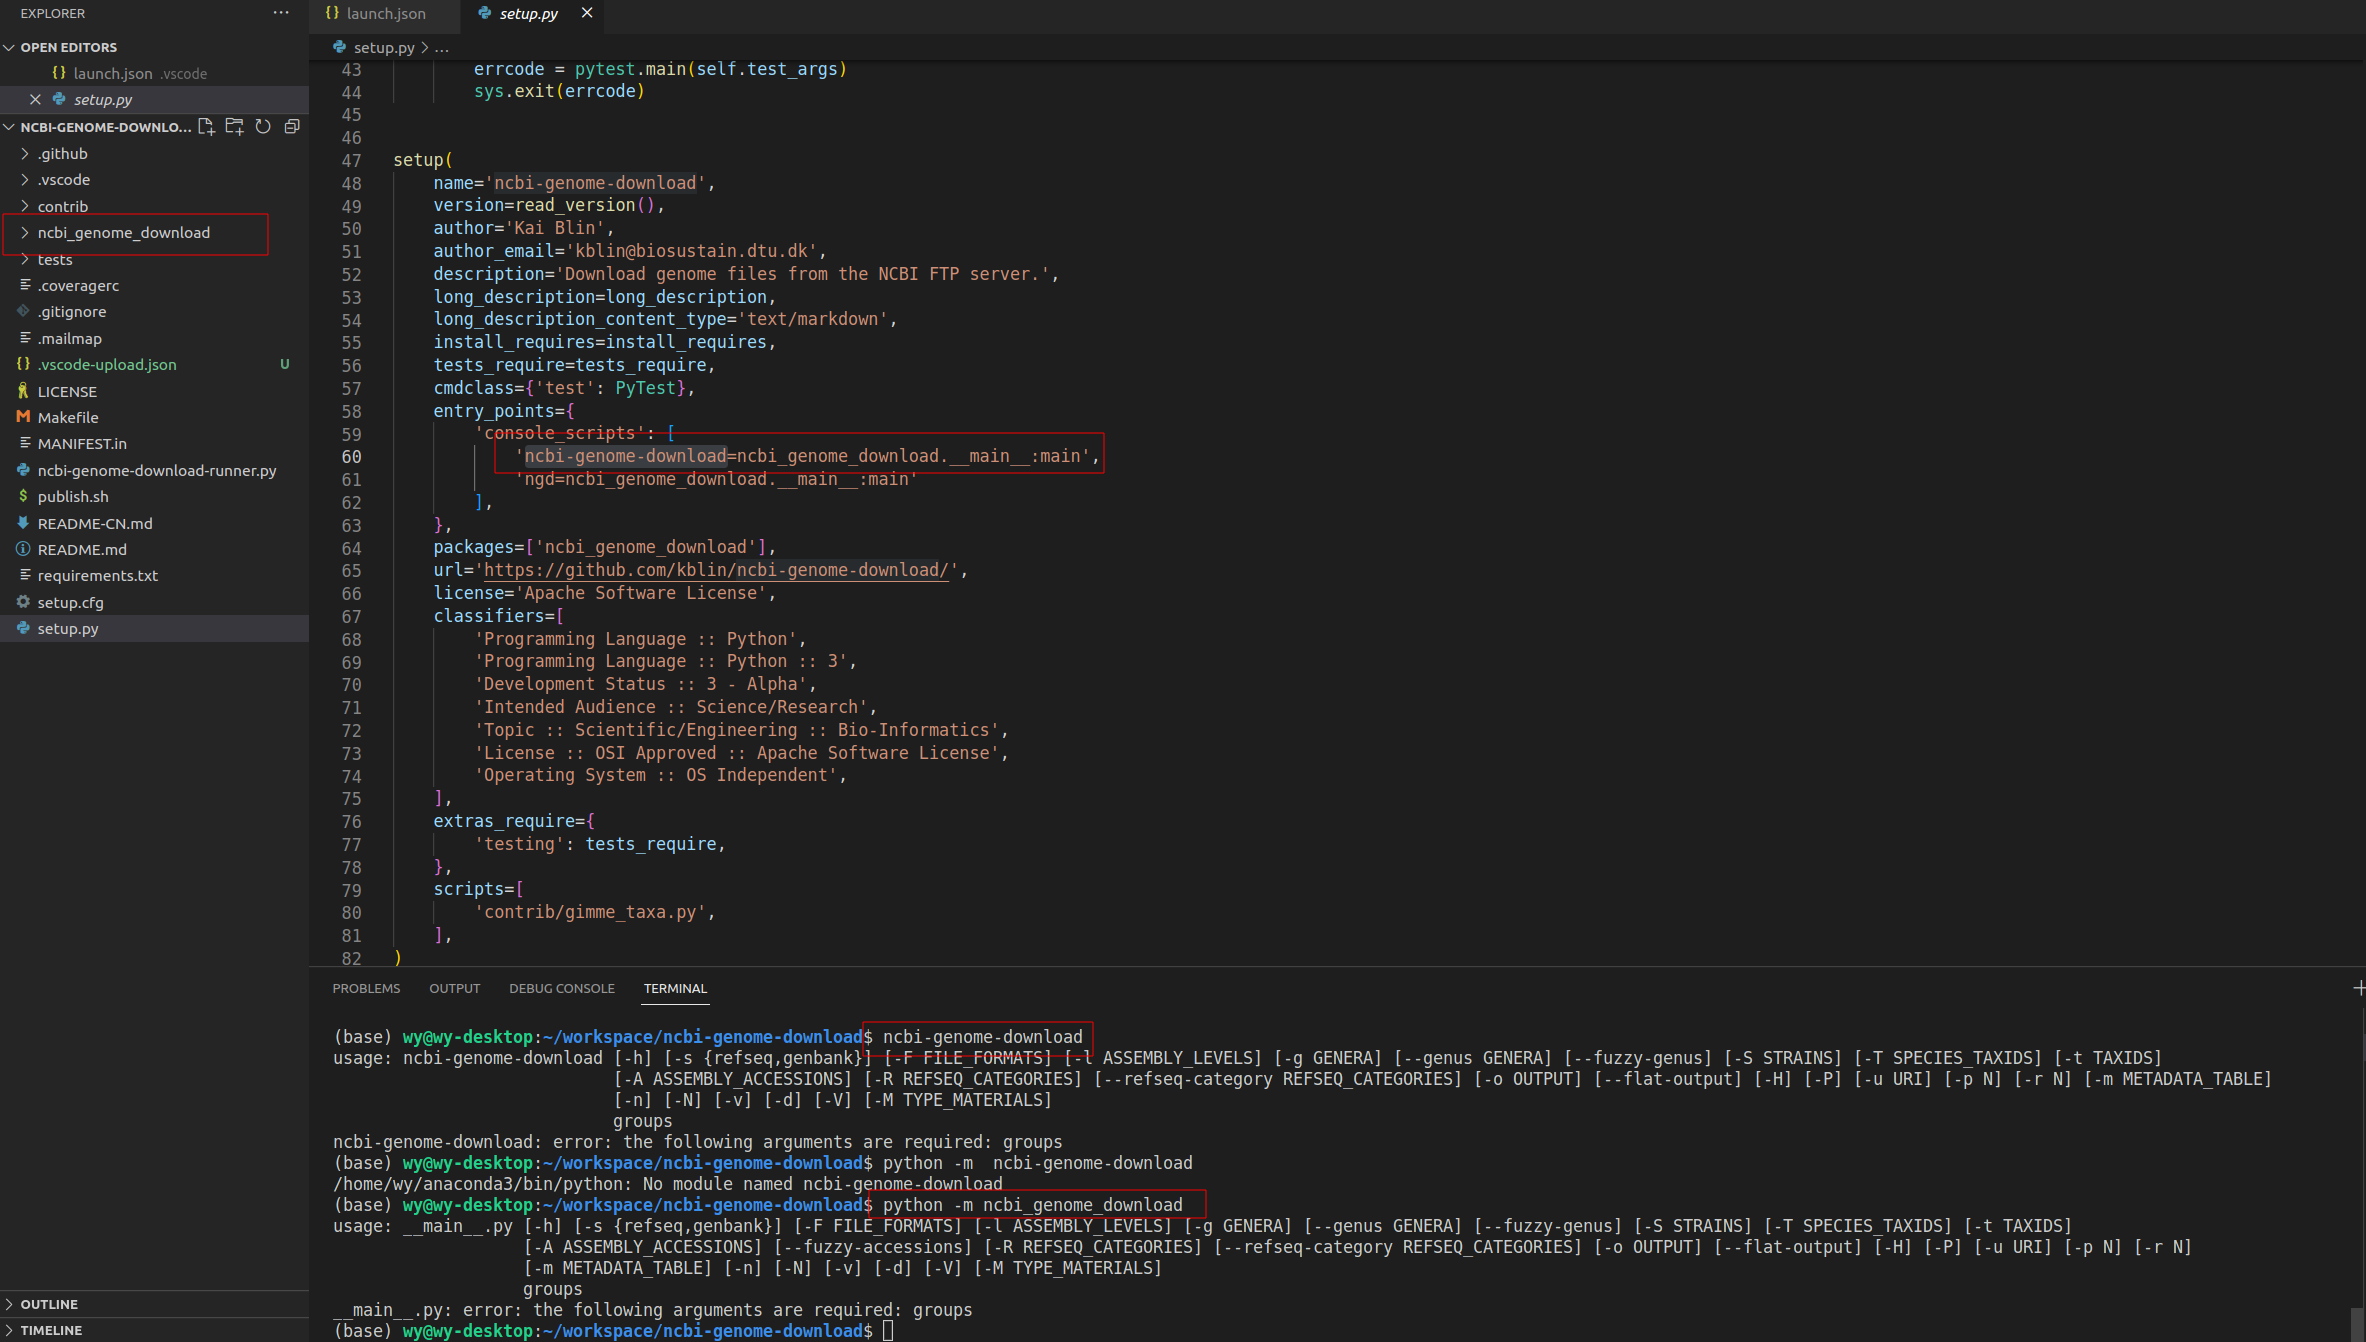The image size is (2366, 1342).
Task: Click the publish.sh shell script icon
Action: [23, 496]
